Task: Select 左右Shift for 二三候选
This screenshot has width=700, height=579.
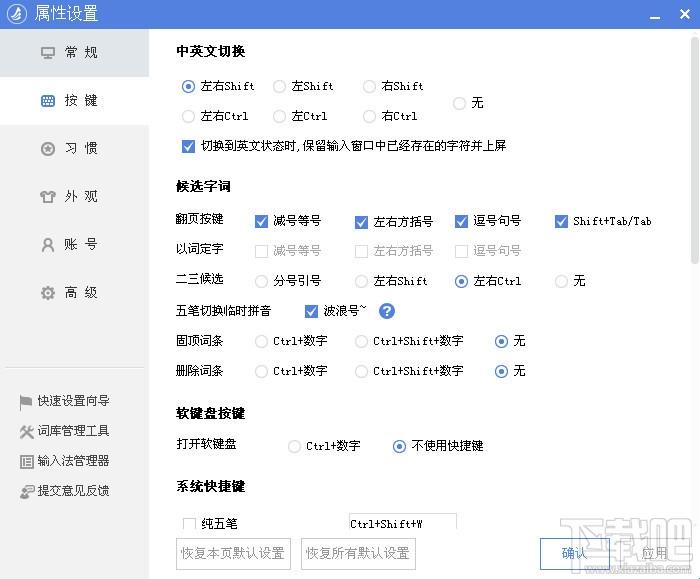Action: (361, 281)
